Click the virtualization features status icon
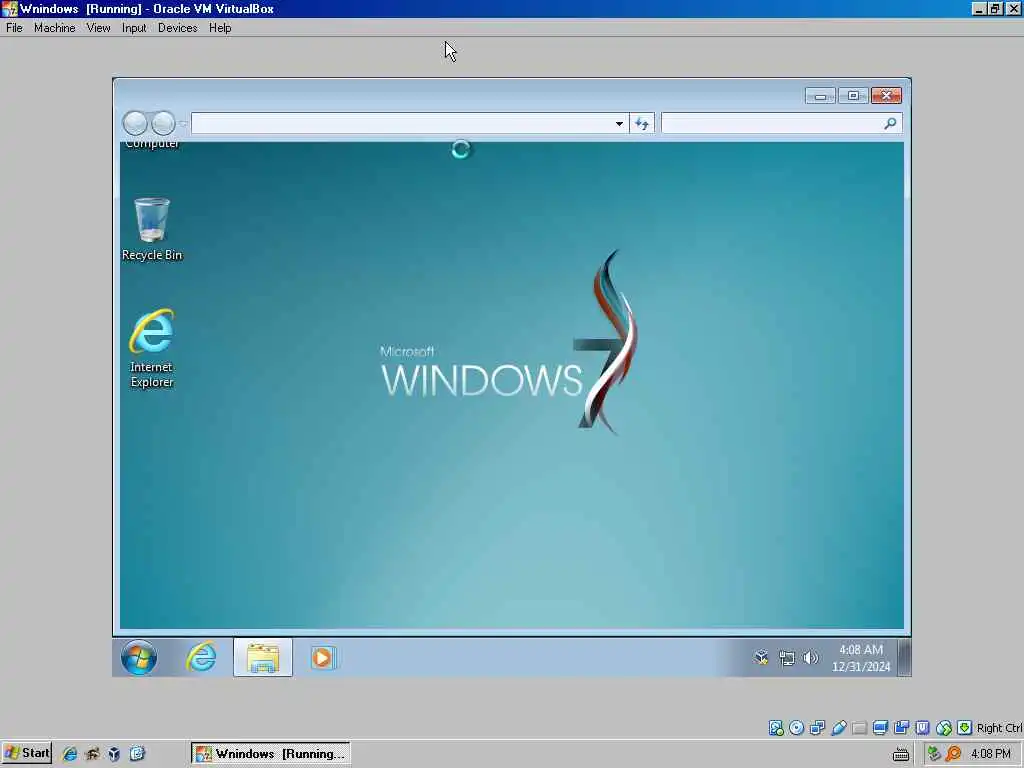 [x=922, y=728]
